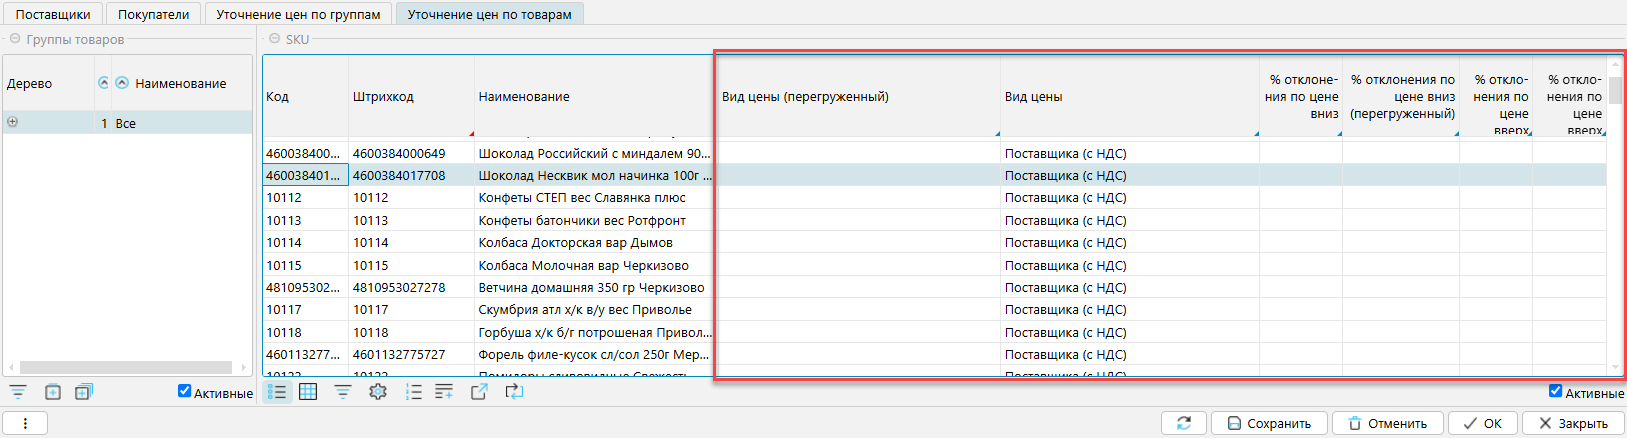
Task: Collapse the Группы товаров panel
Action: pyautogui.click(x=15, y=39)
